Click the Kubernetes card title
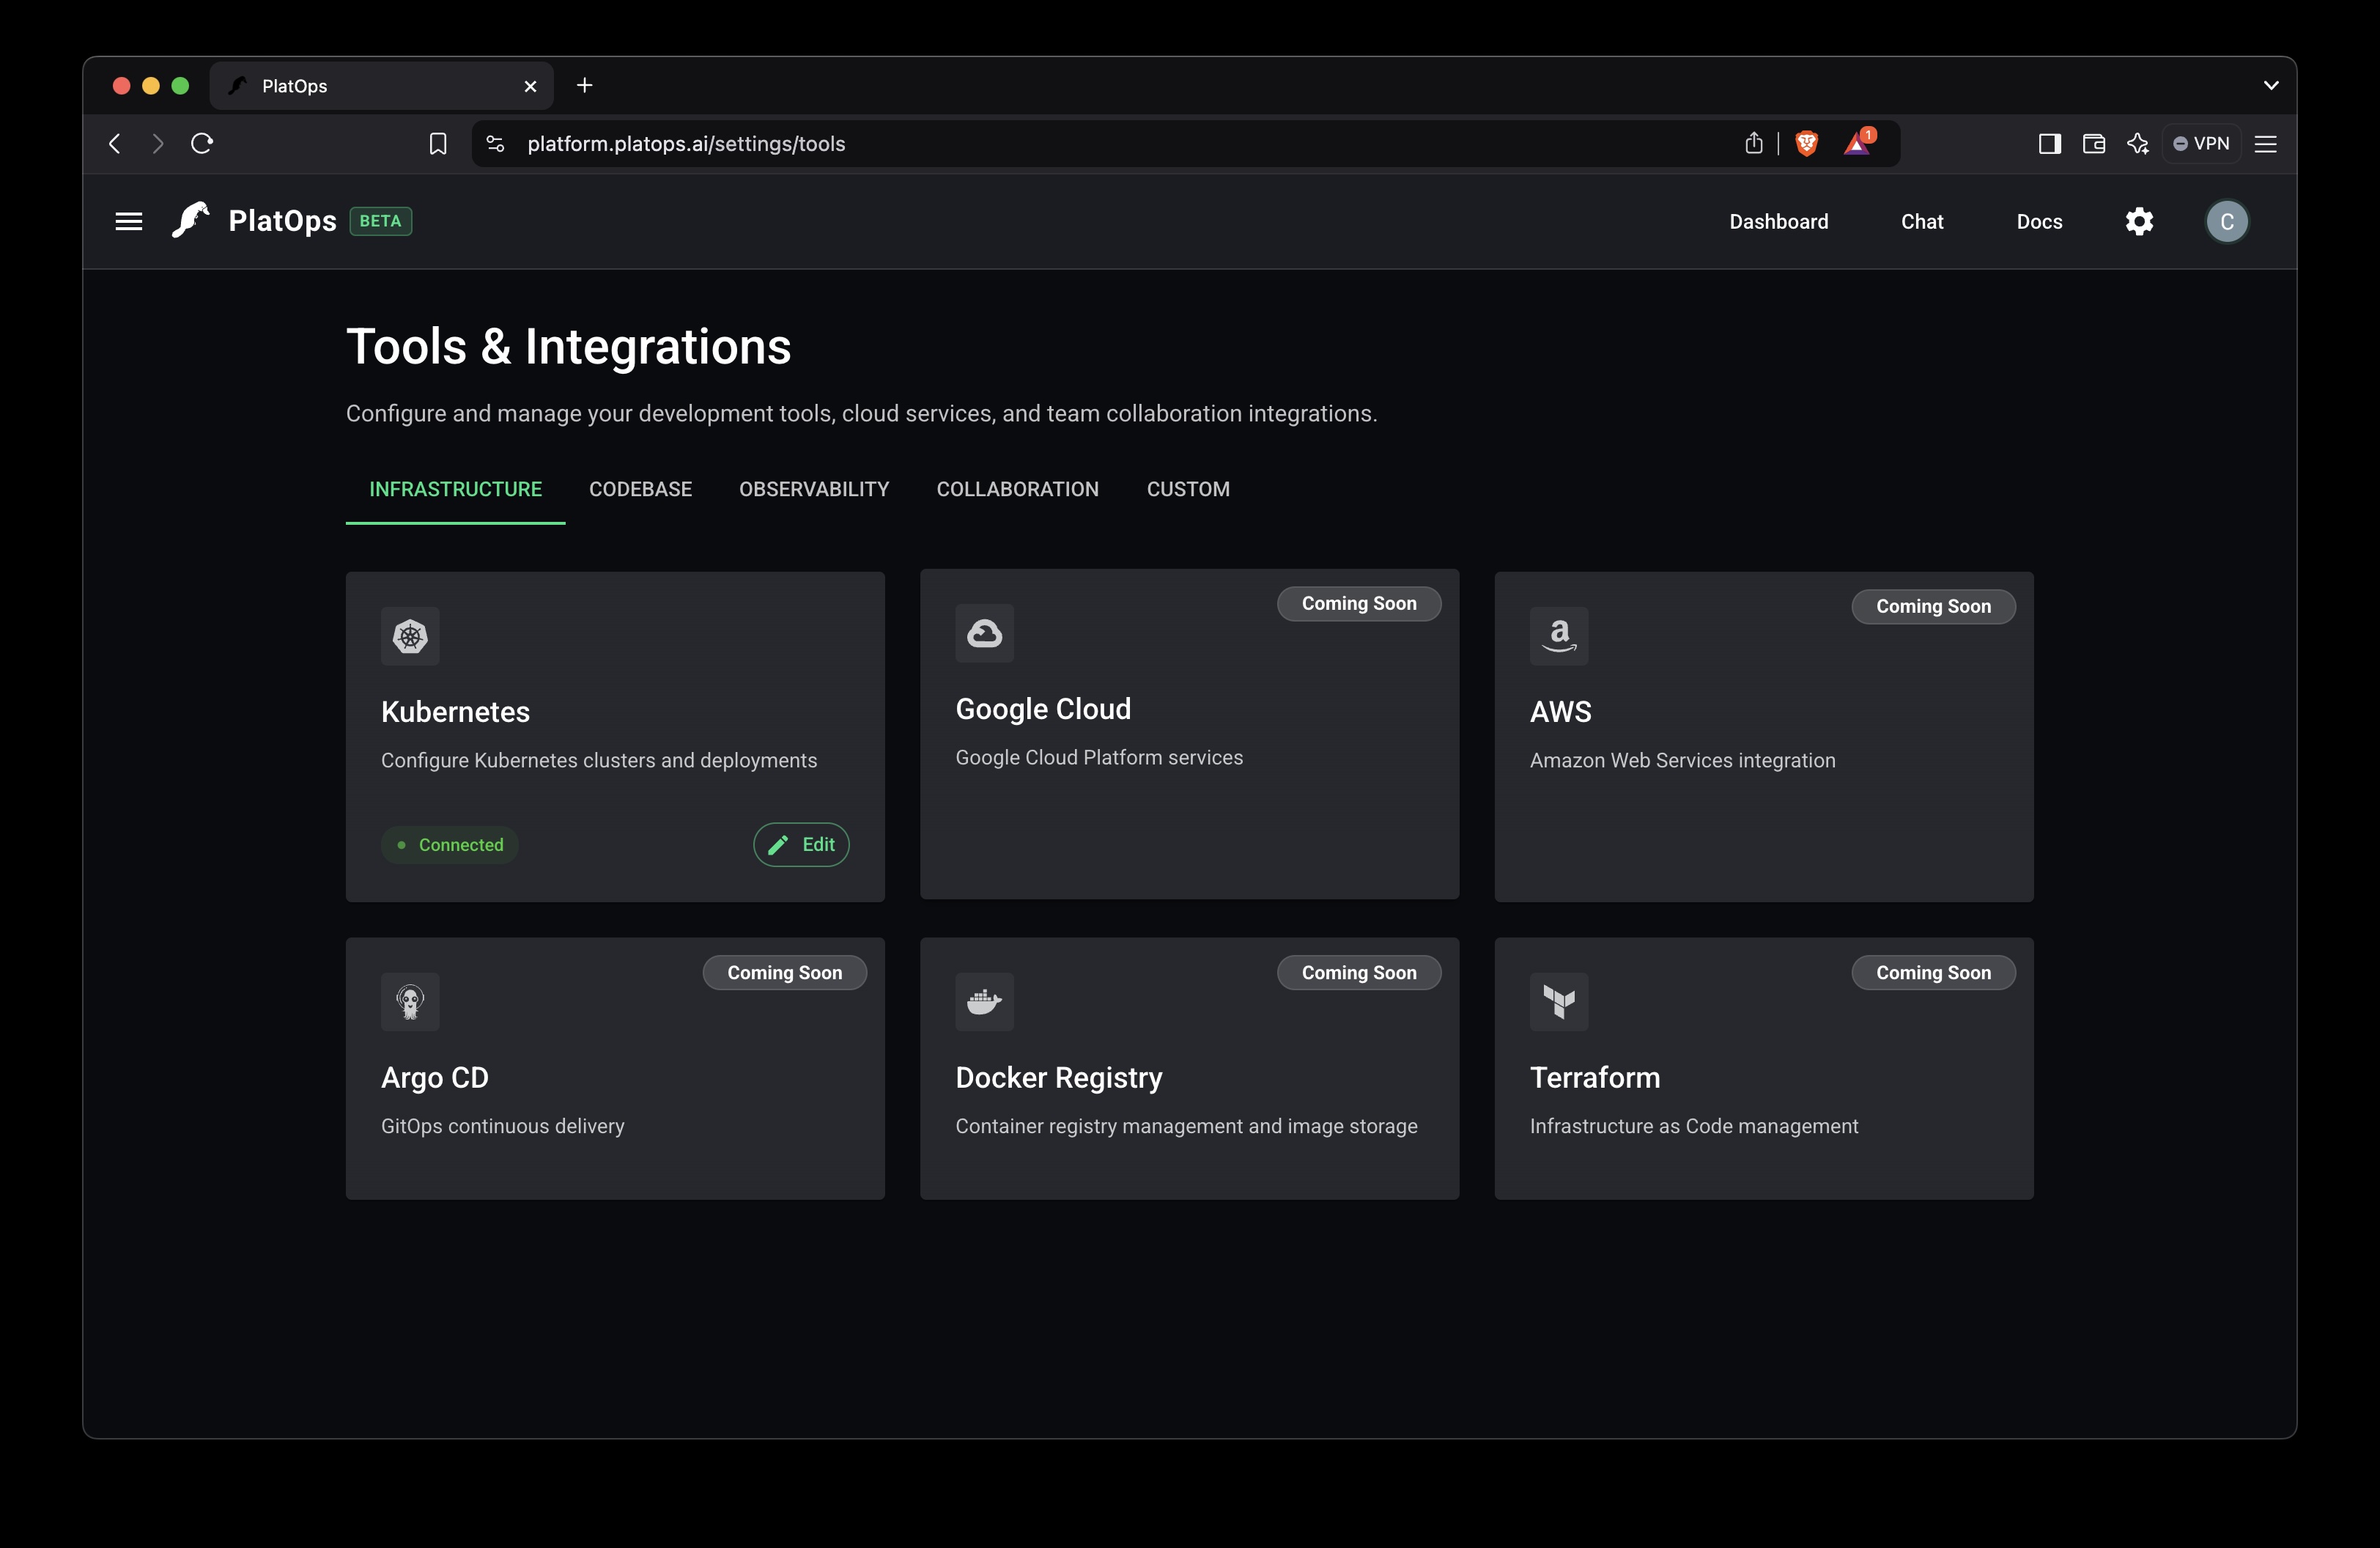Screen dimensions: 2380x1548 pos(455,712)
